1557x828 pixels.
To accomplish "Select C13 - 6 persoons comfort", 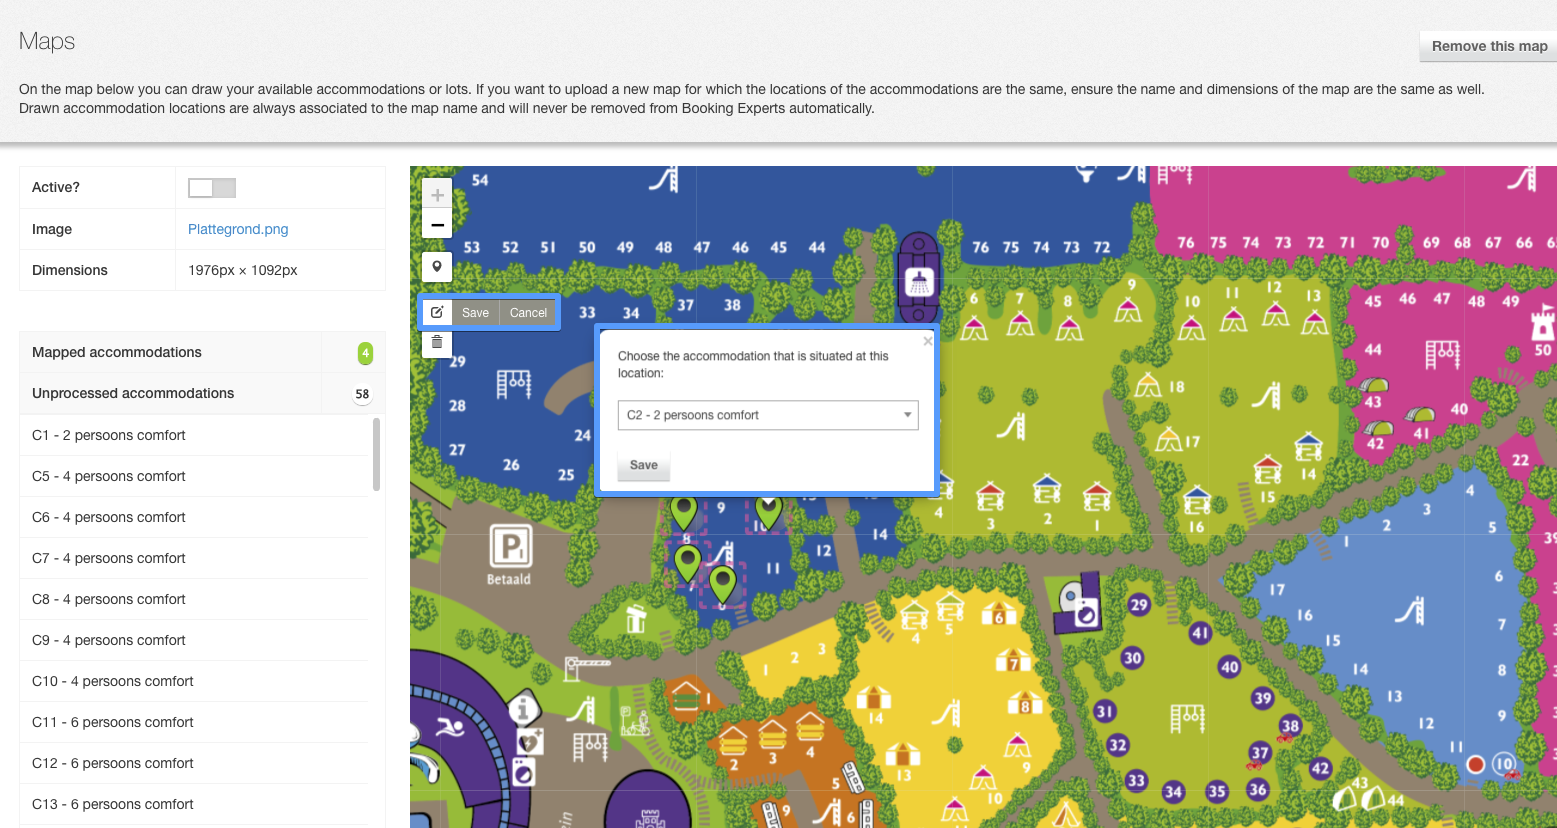I will click(196, 804).
